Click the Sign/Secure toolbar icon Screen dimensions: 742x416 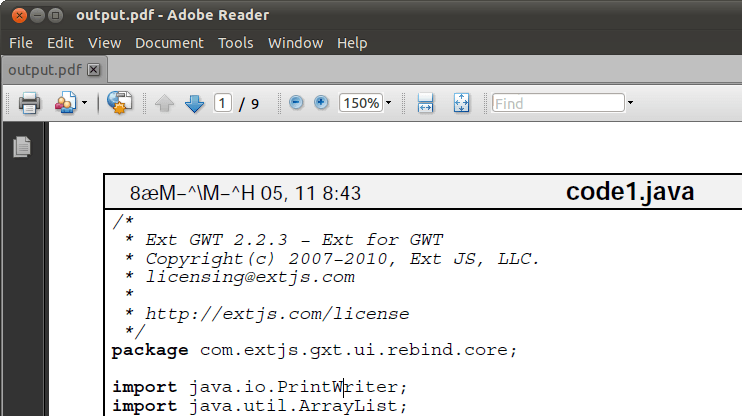119,103
